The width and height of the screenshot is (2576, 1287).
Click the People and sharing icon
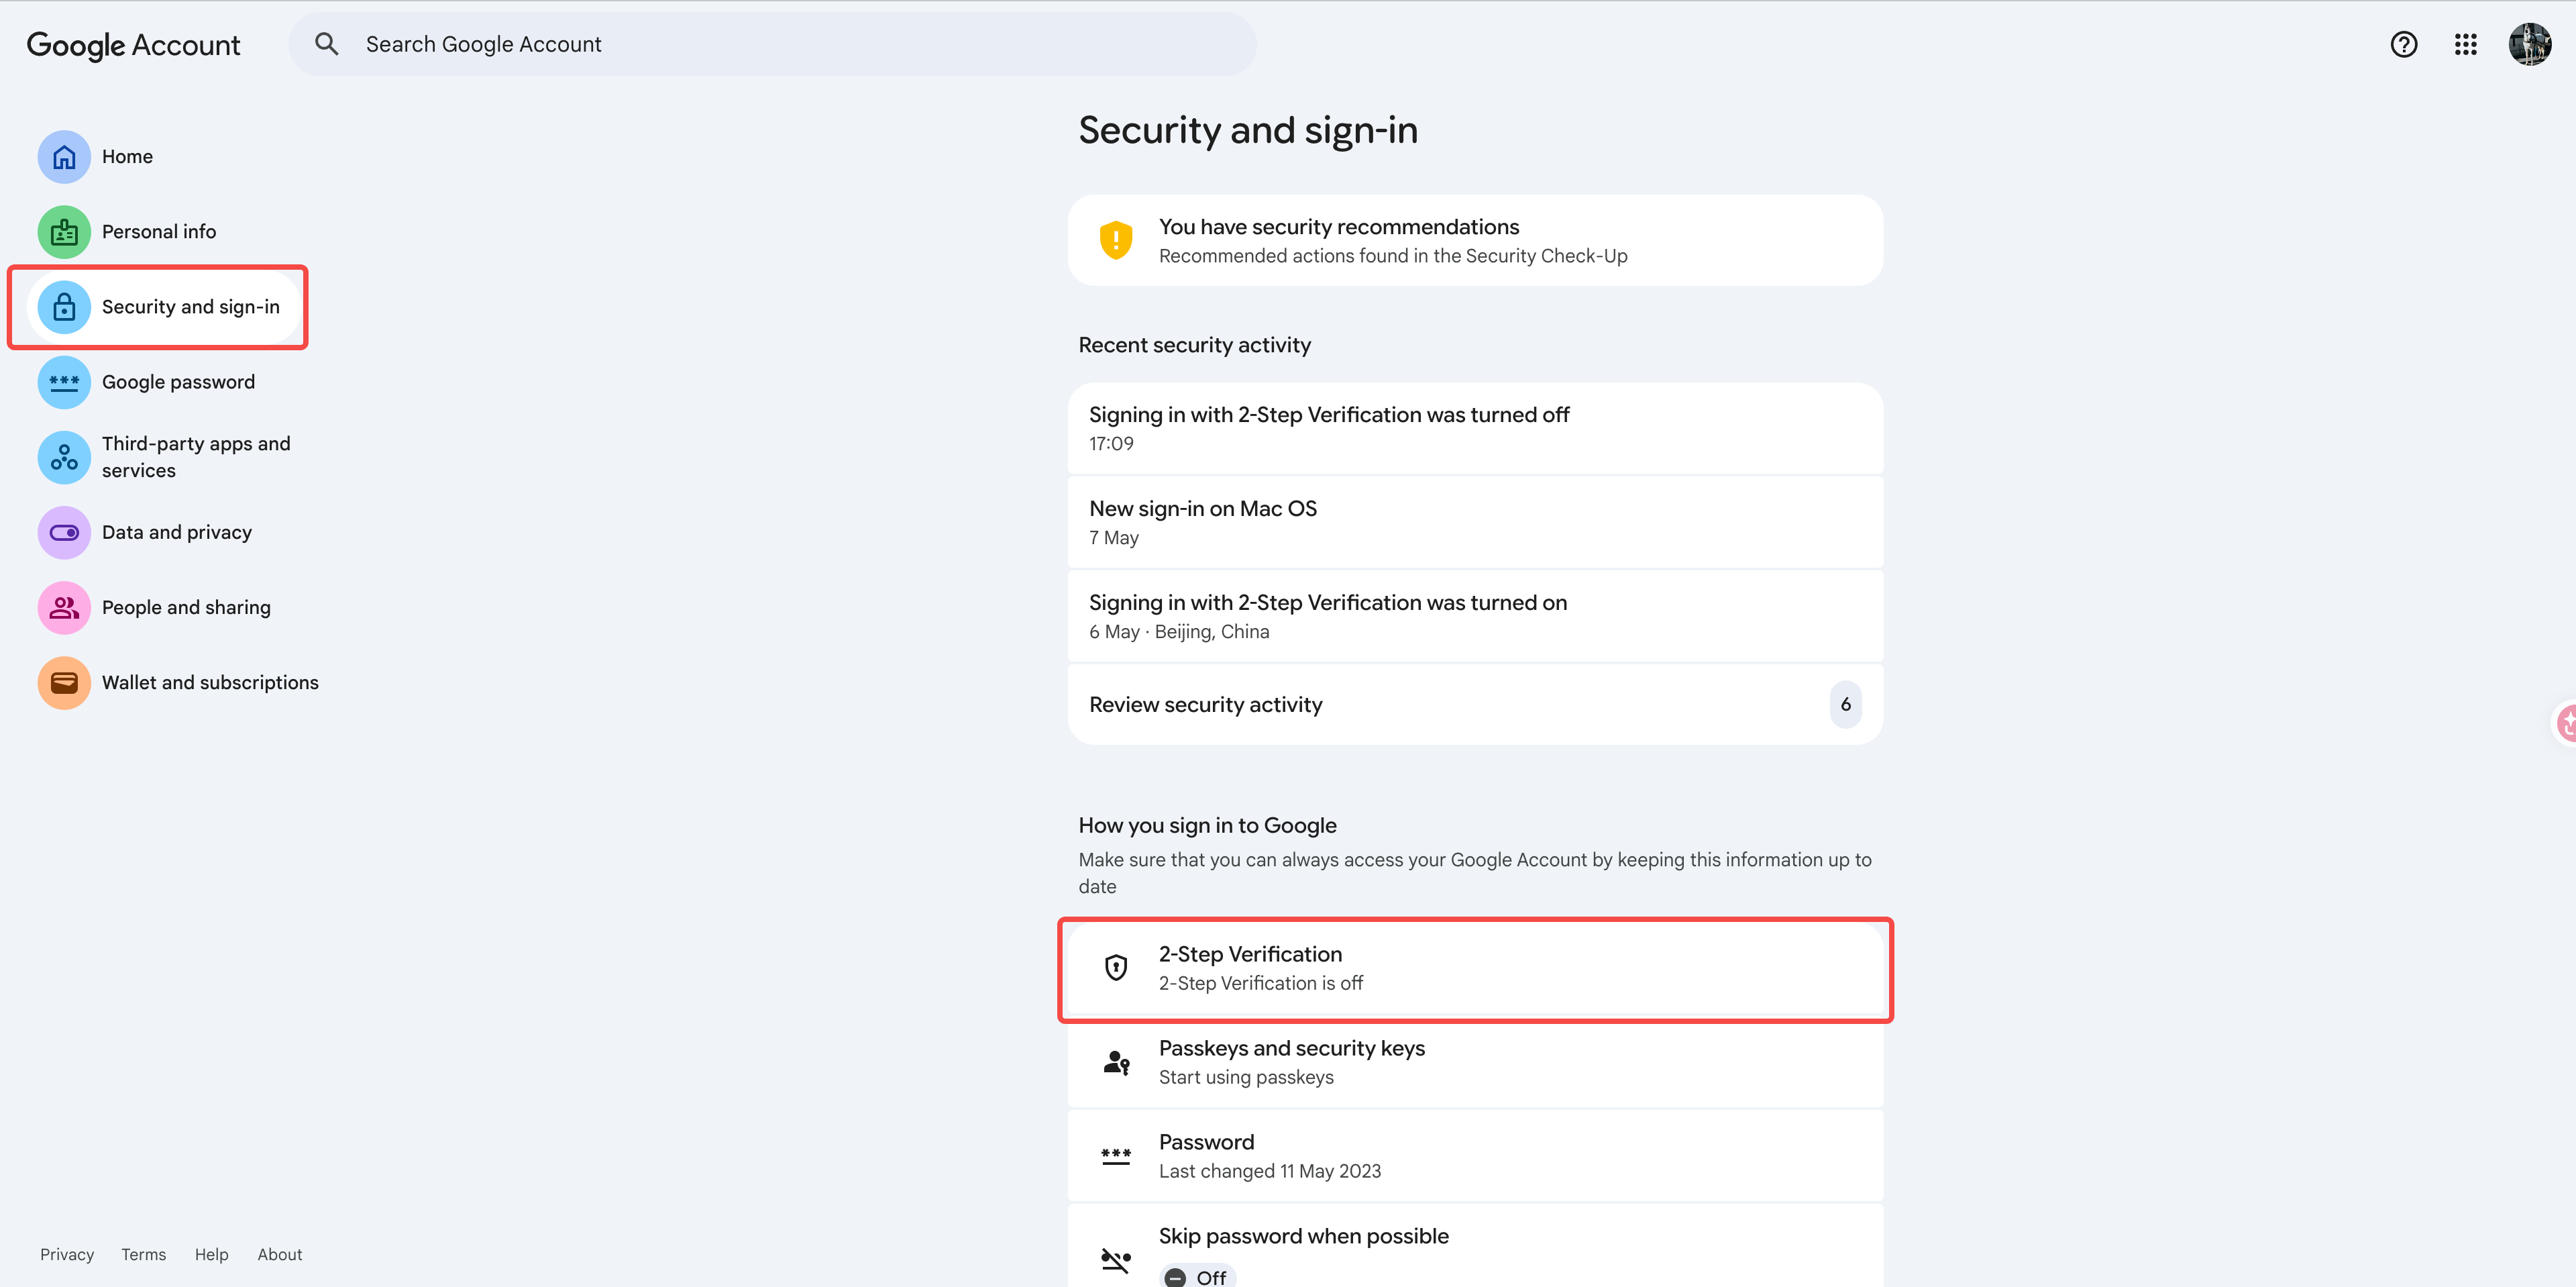64,607
